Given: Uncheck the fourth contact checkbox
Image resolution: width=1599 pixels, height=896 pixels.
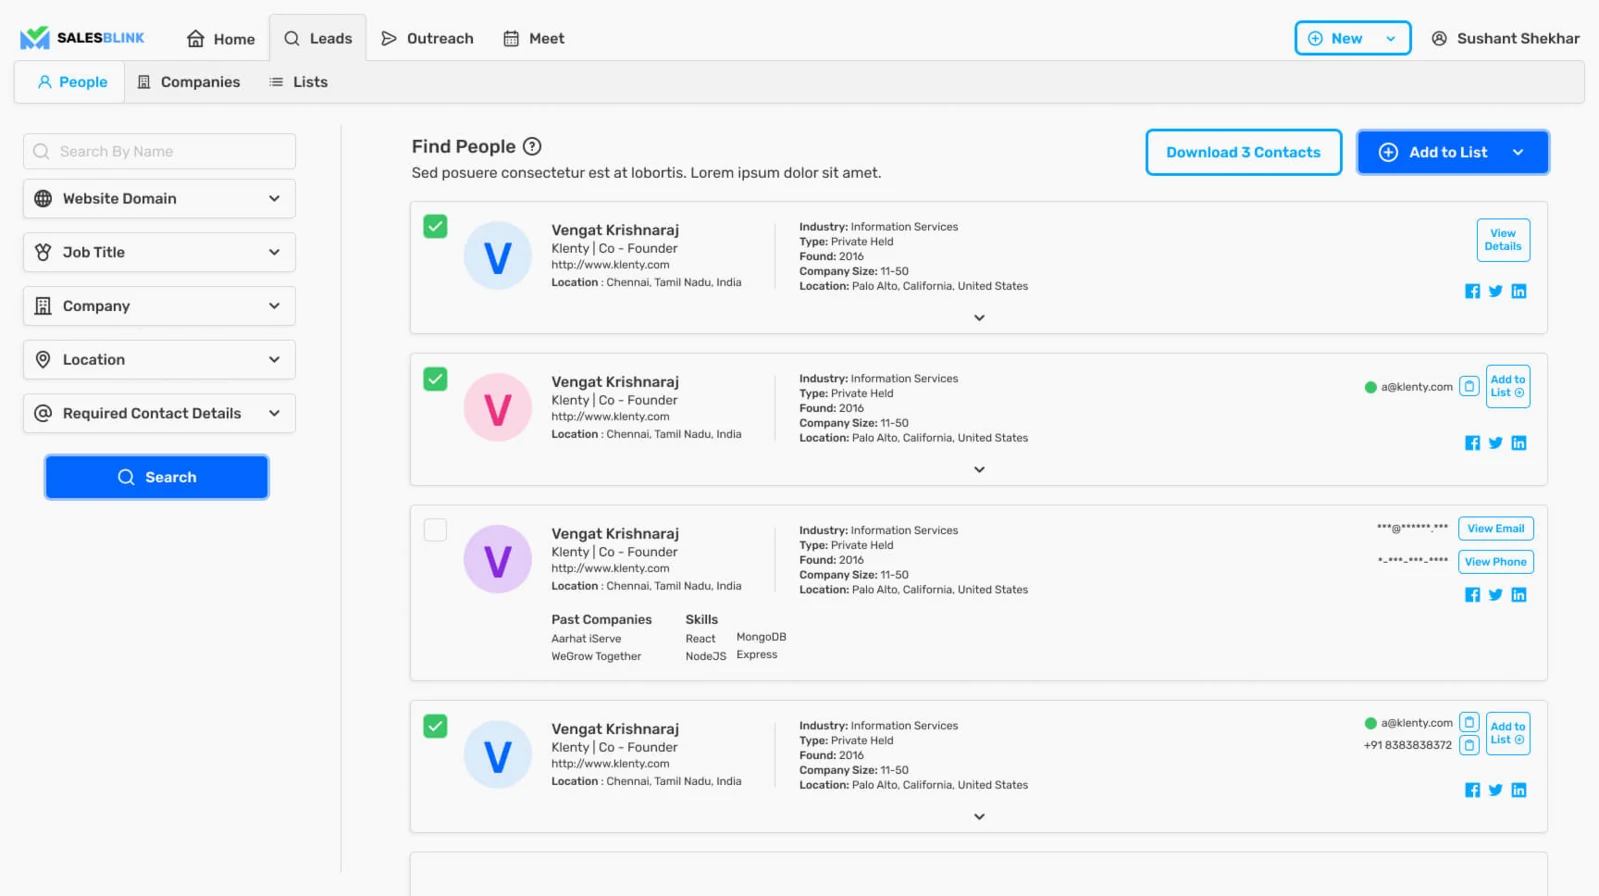Looking at the screenshot, I should click(435, 726).
